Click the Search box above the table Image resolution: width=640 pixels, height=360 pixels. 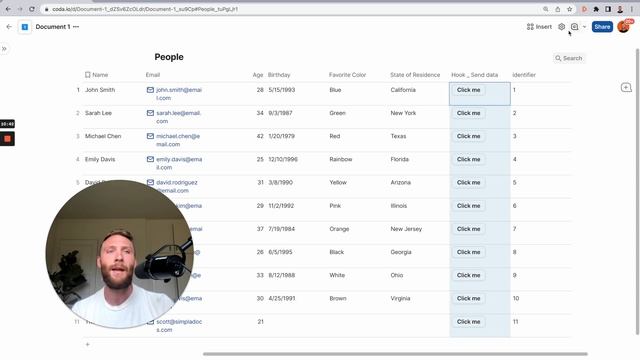(x=569, y=58)
